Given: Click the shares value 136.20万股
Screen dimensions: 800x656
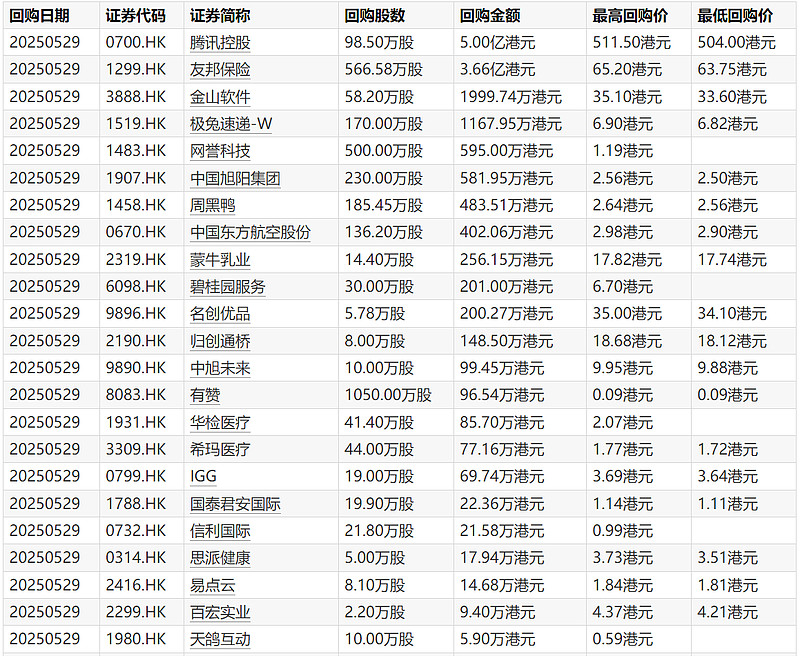Looking at the screenshot, I should click(384, 232).
